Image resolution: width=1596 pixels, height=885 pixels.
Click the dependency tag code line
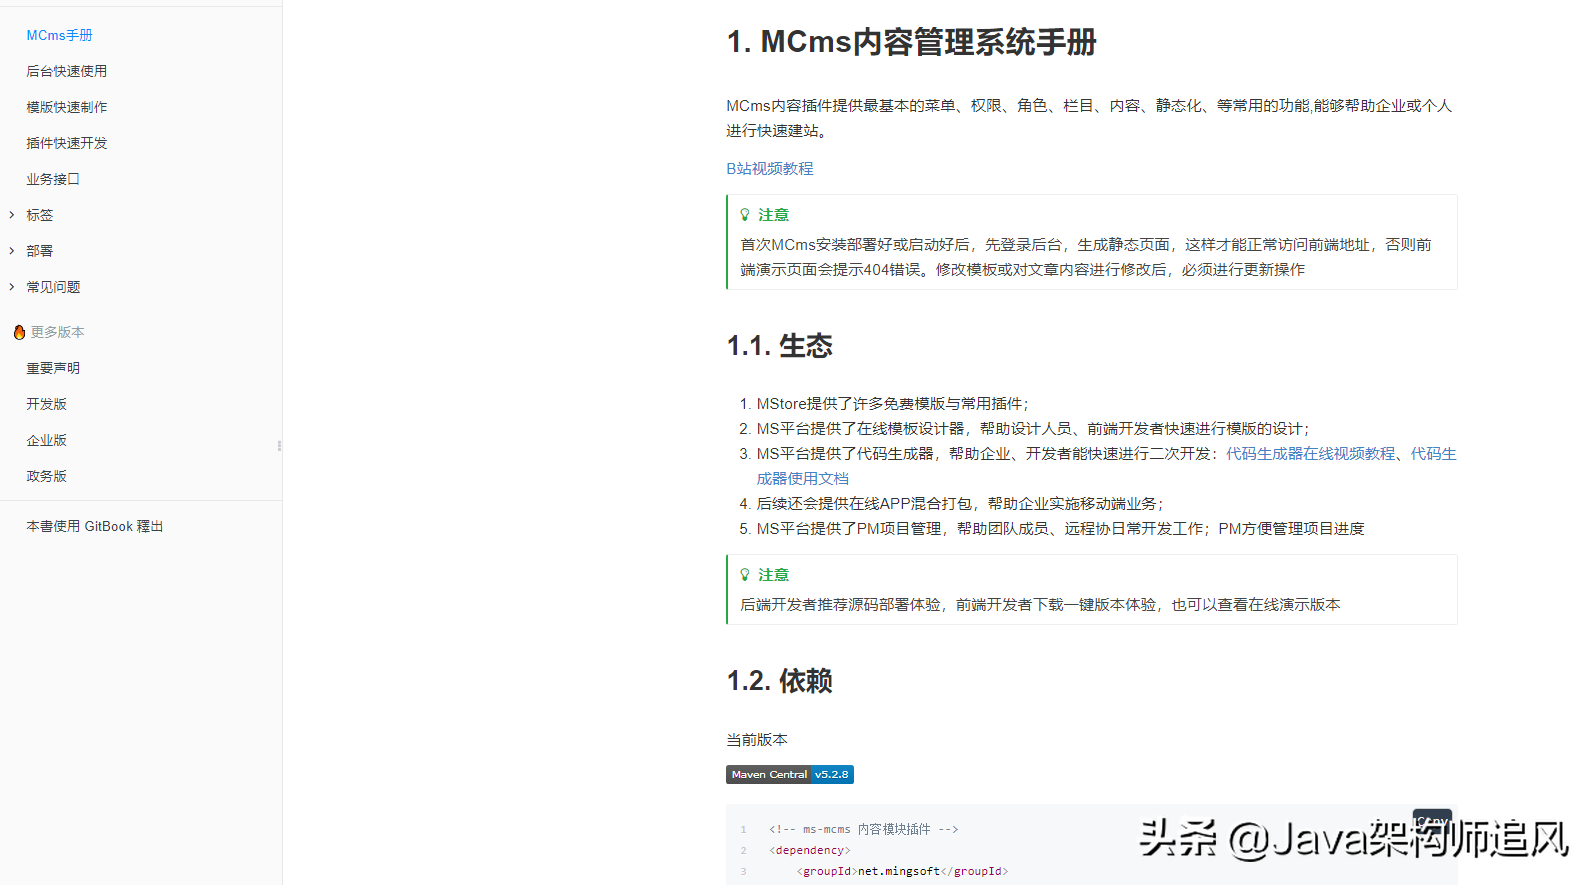point(810,850)
